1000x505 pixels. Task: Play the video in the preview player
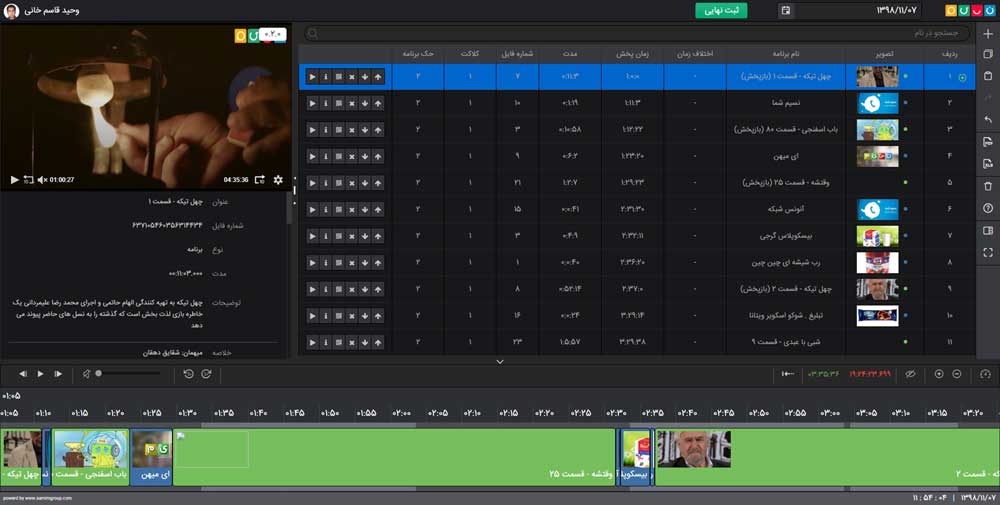coord(14,180)
